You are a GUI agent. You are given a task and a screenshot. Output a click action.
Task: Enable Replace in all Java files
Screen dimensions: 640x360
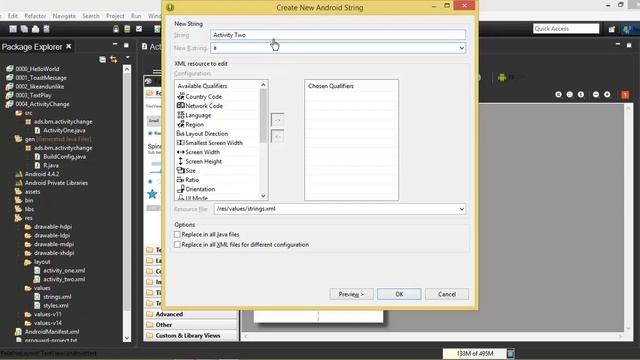coord(177,234)
